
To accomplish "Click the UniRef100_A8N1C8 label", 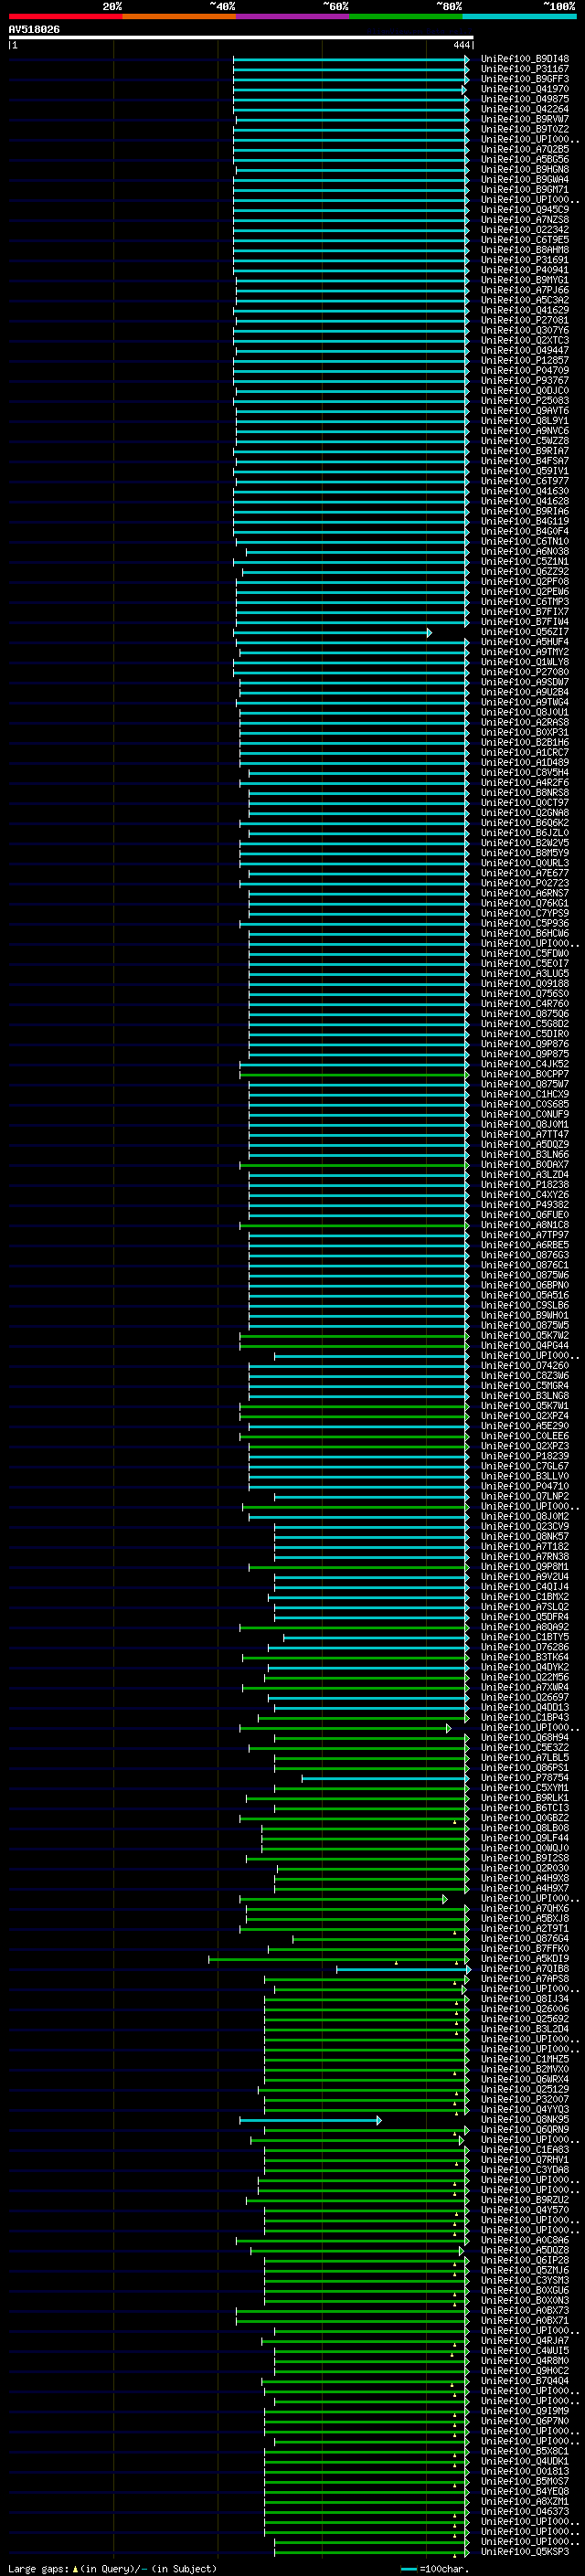I will point(525,1225).
